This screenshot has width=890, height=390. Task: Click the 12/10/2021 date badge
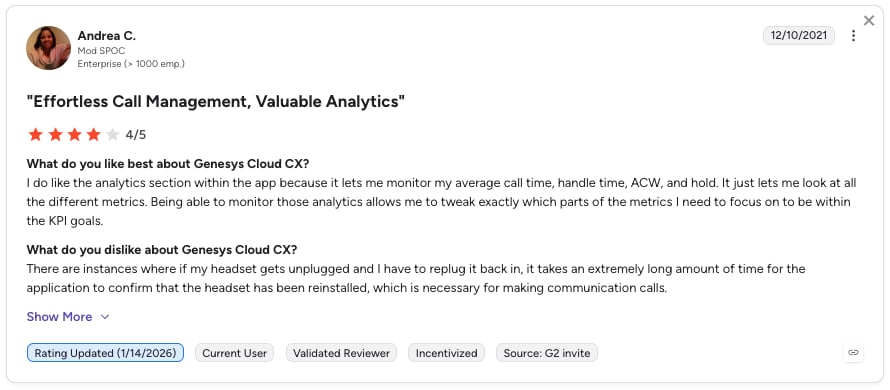[799, 35]
